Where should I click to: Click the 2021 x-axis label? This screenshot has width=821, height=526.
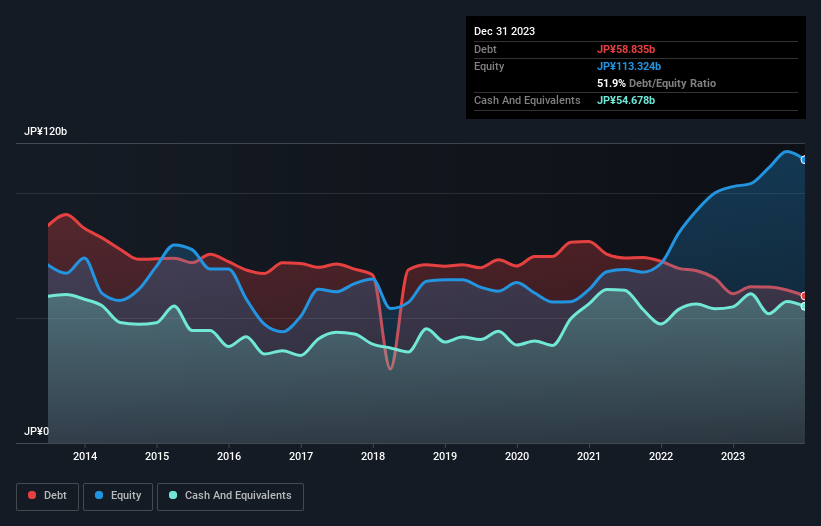[x=589, y=456]
